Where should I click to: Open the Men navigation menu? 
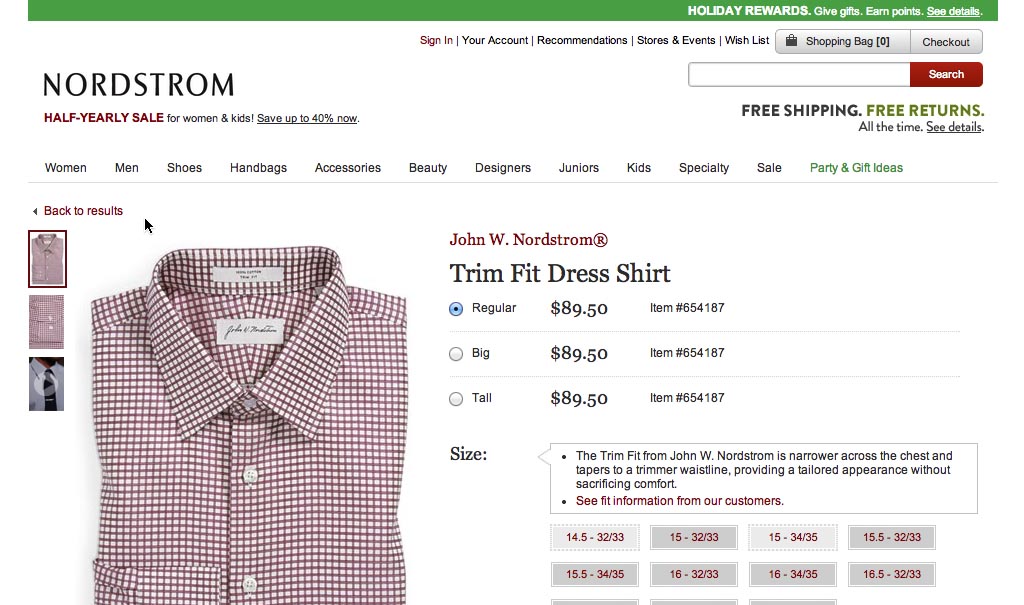pos(127,168)
